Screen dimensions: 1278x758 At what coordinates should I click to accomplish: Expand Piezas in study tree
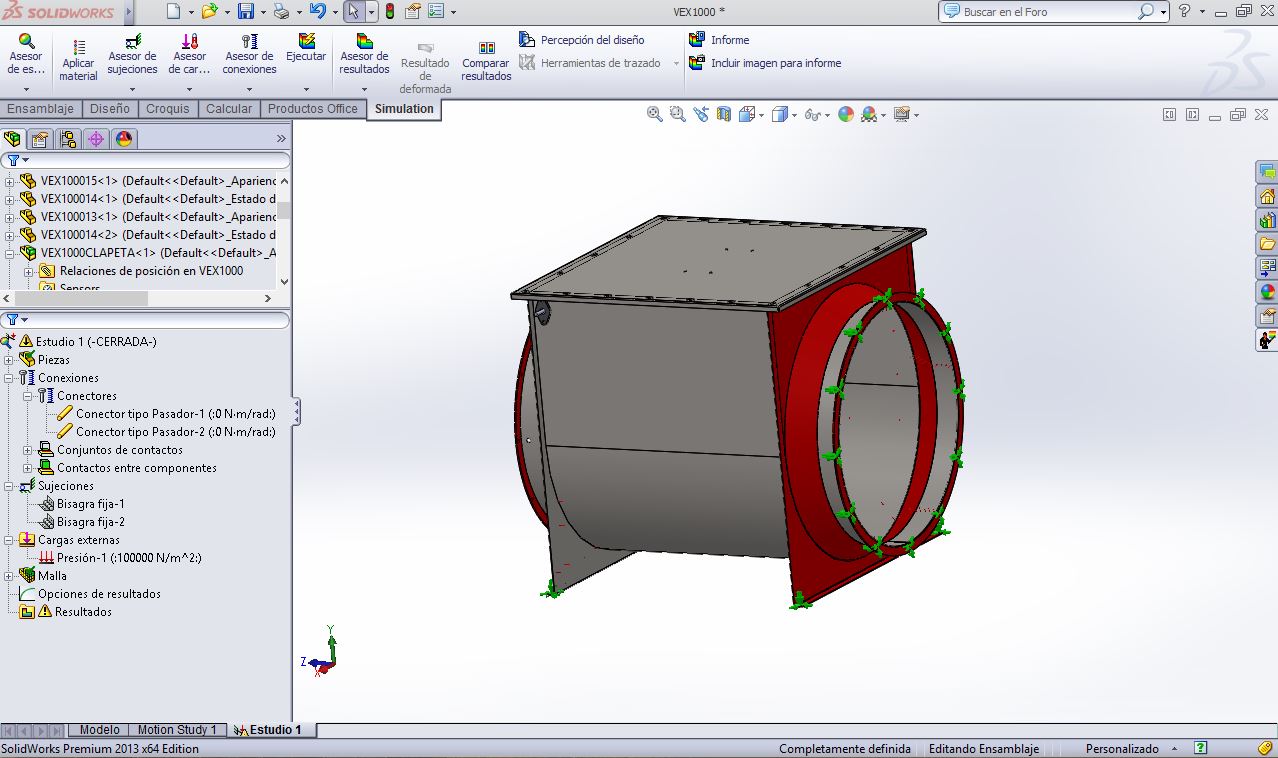point(10,360)
